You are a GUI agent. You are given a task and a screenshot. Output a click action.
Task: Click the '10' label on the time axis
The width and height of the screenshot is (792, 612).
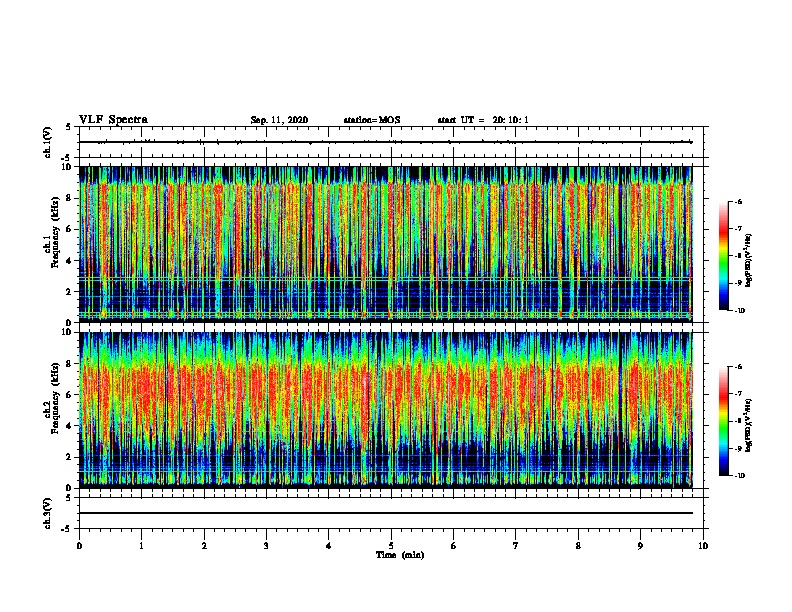[703, 546]
